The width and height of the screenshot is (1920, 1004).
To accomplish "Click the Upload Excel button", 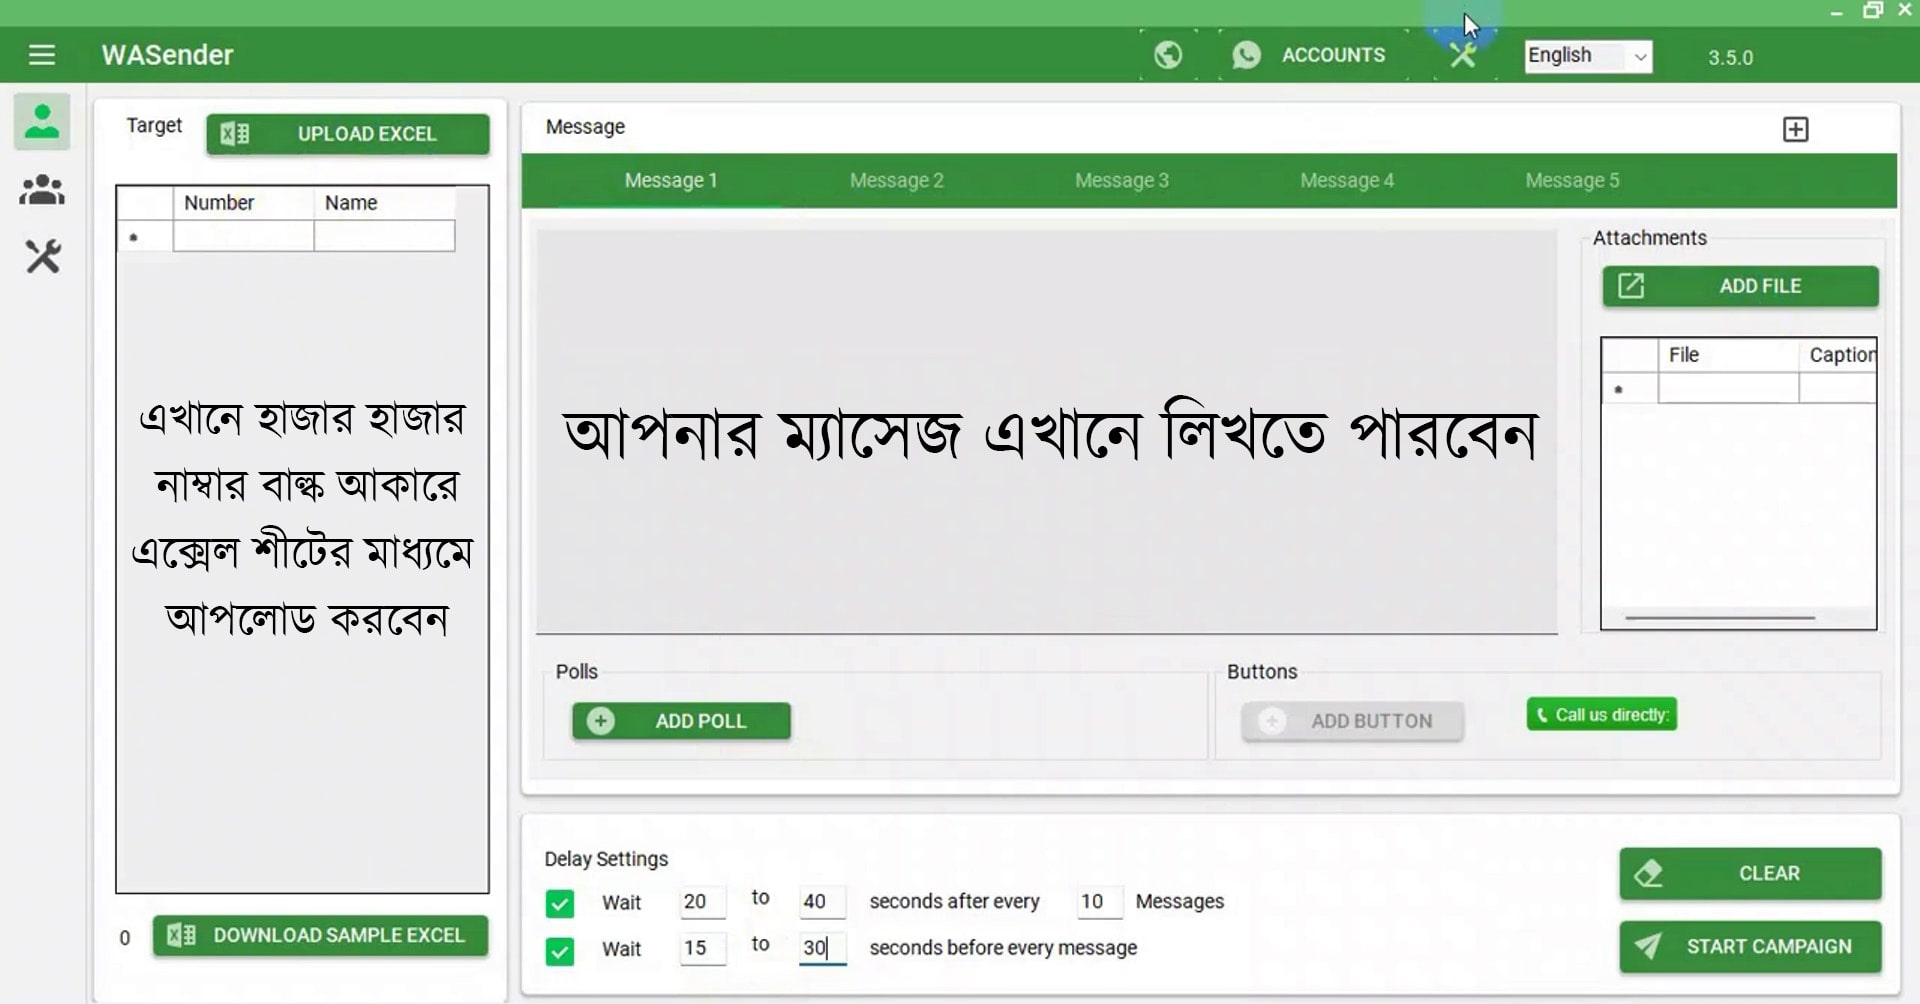I will (x=348, y=134).
